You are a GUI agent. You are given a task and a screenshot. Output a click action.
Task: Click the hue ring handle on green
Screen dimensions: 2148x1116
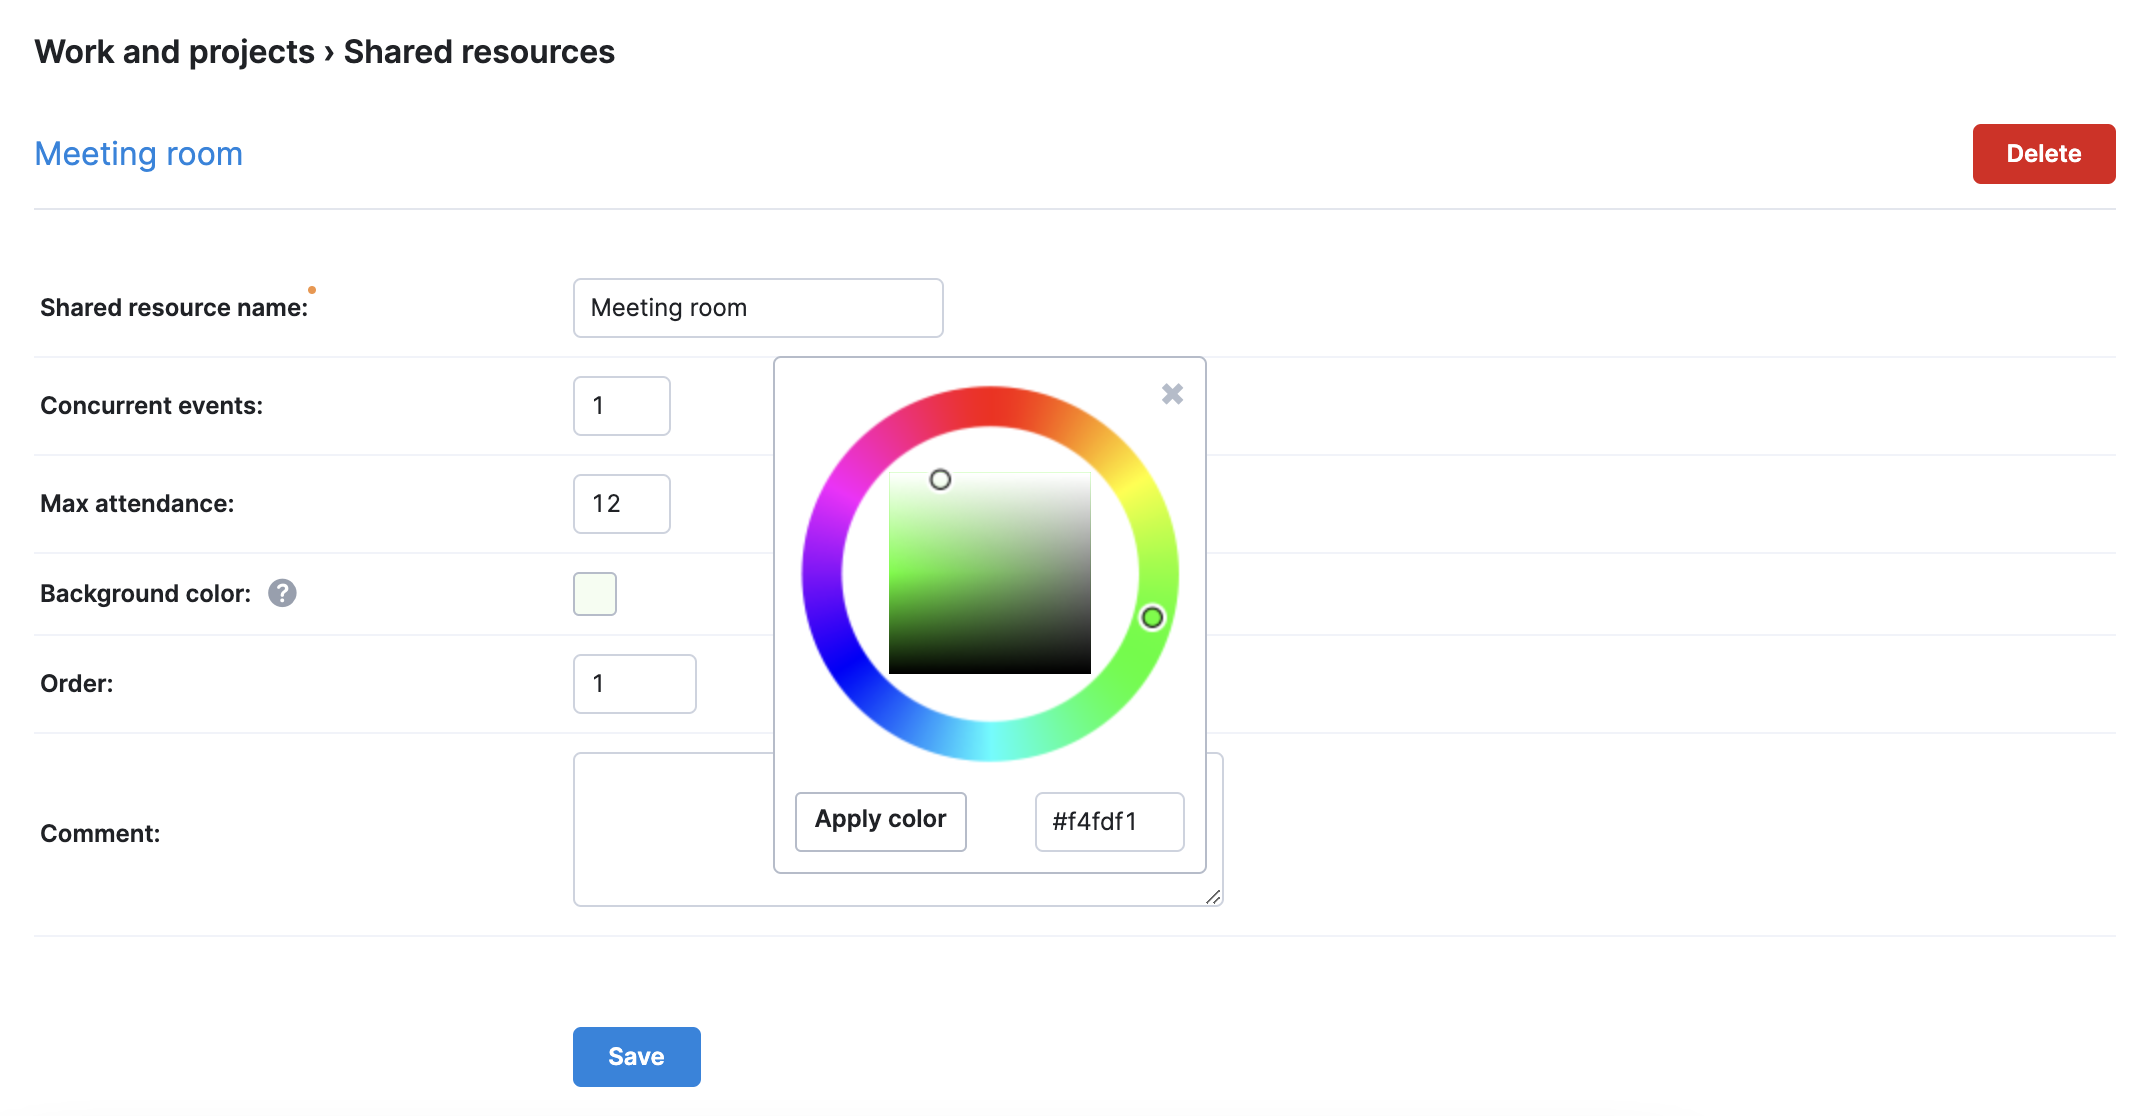1152,618
